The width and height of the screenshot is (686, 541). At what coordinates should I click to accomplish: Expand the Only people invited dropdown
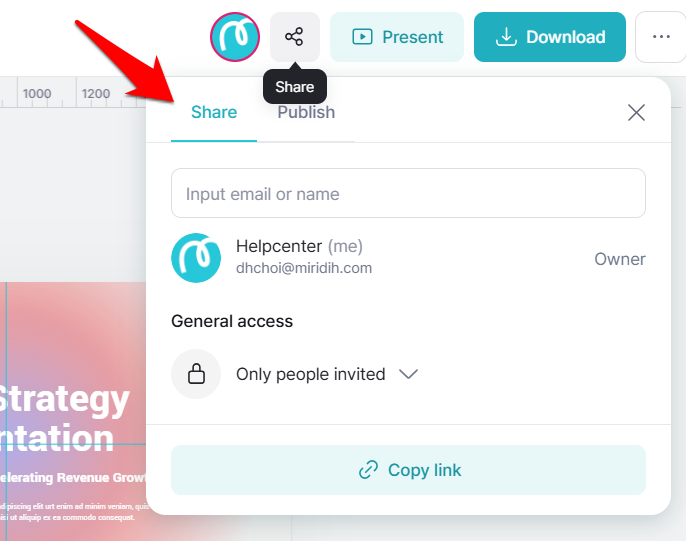[x=327, y=374]
